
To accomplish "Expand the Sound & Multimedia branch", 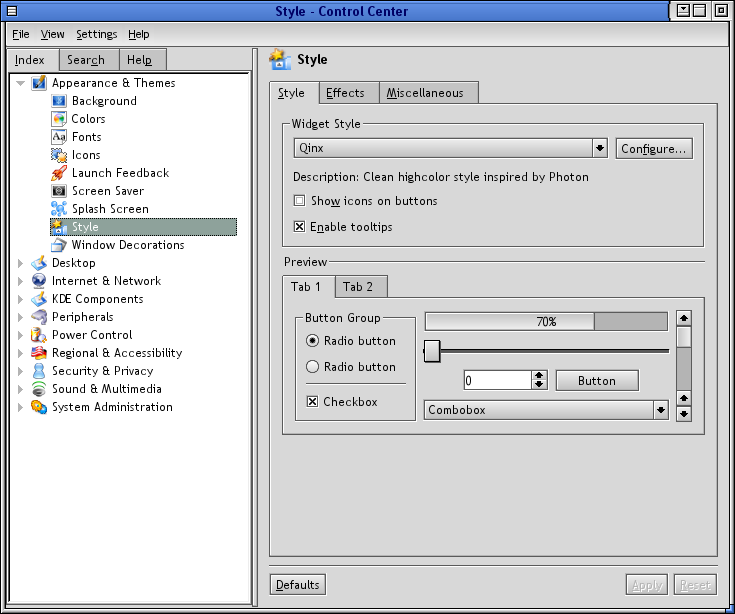I will (x=20, y=389).
